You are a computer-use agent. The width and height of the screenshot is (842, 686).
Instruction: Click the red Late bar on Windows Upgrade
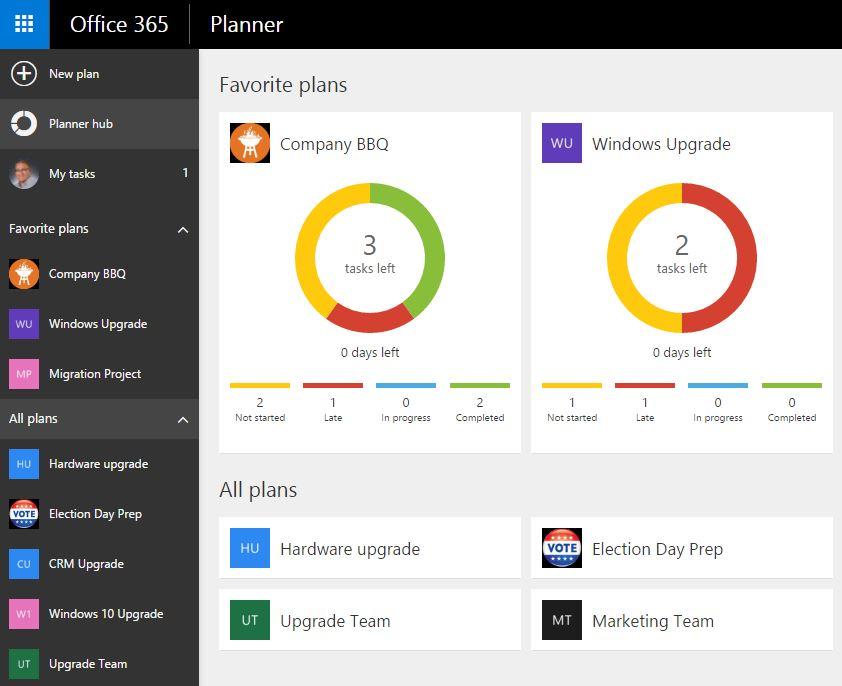[x=645, y=385]
